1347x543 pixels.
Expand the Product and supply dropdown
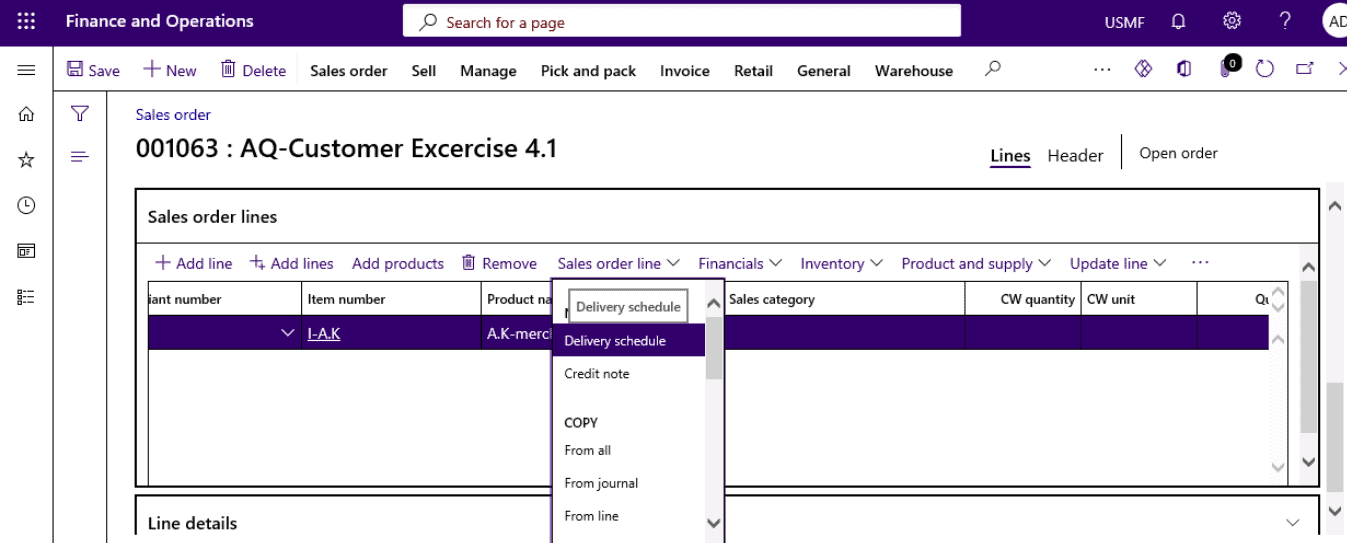pos(976,263)
